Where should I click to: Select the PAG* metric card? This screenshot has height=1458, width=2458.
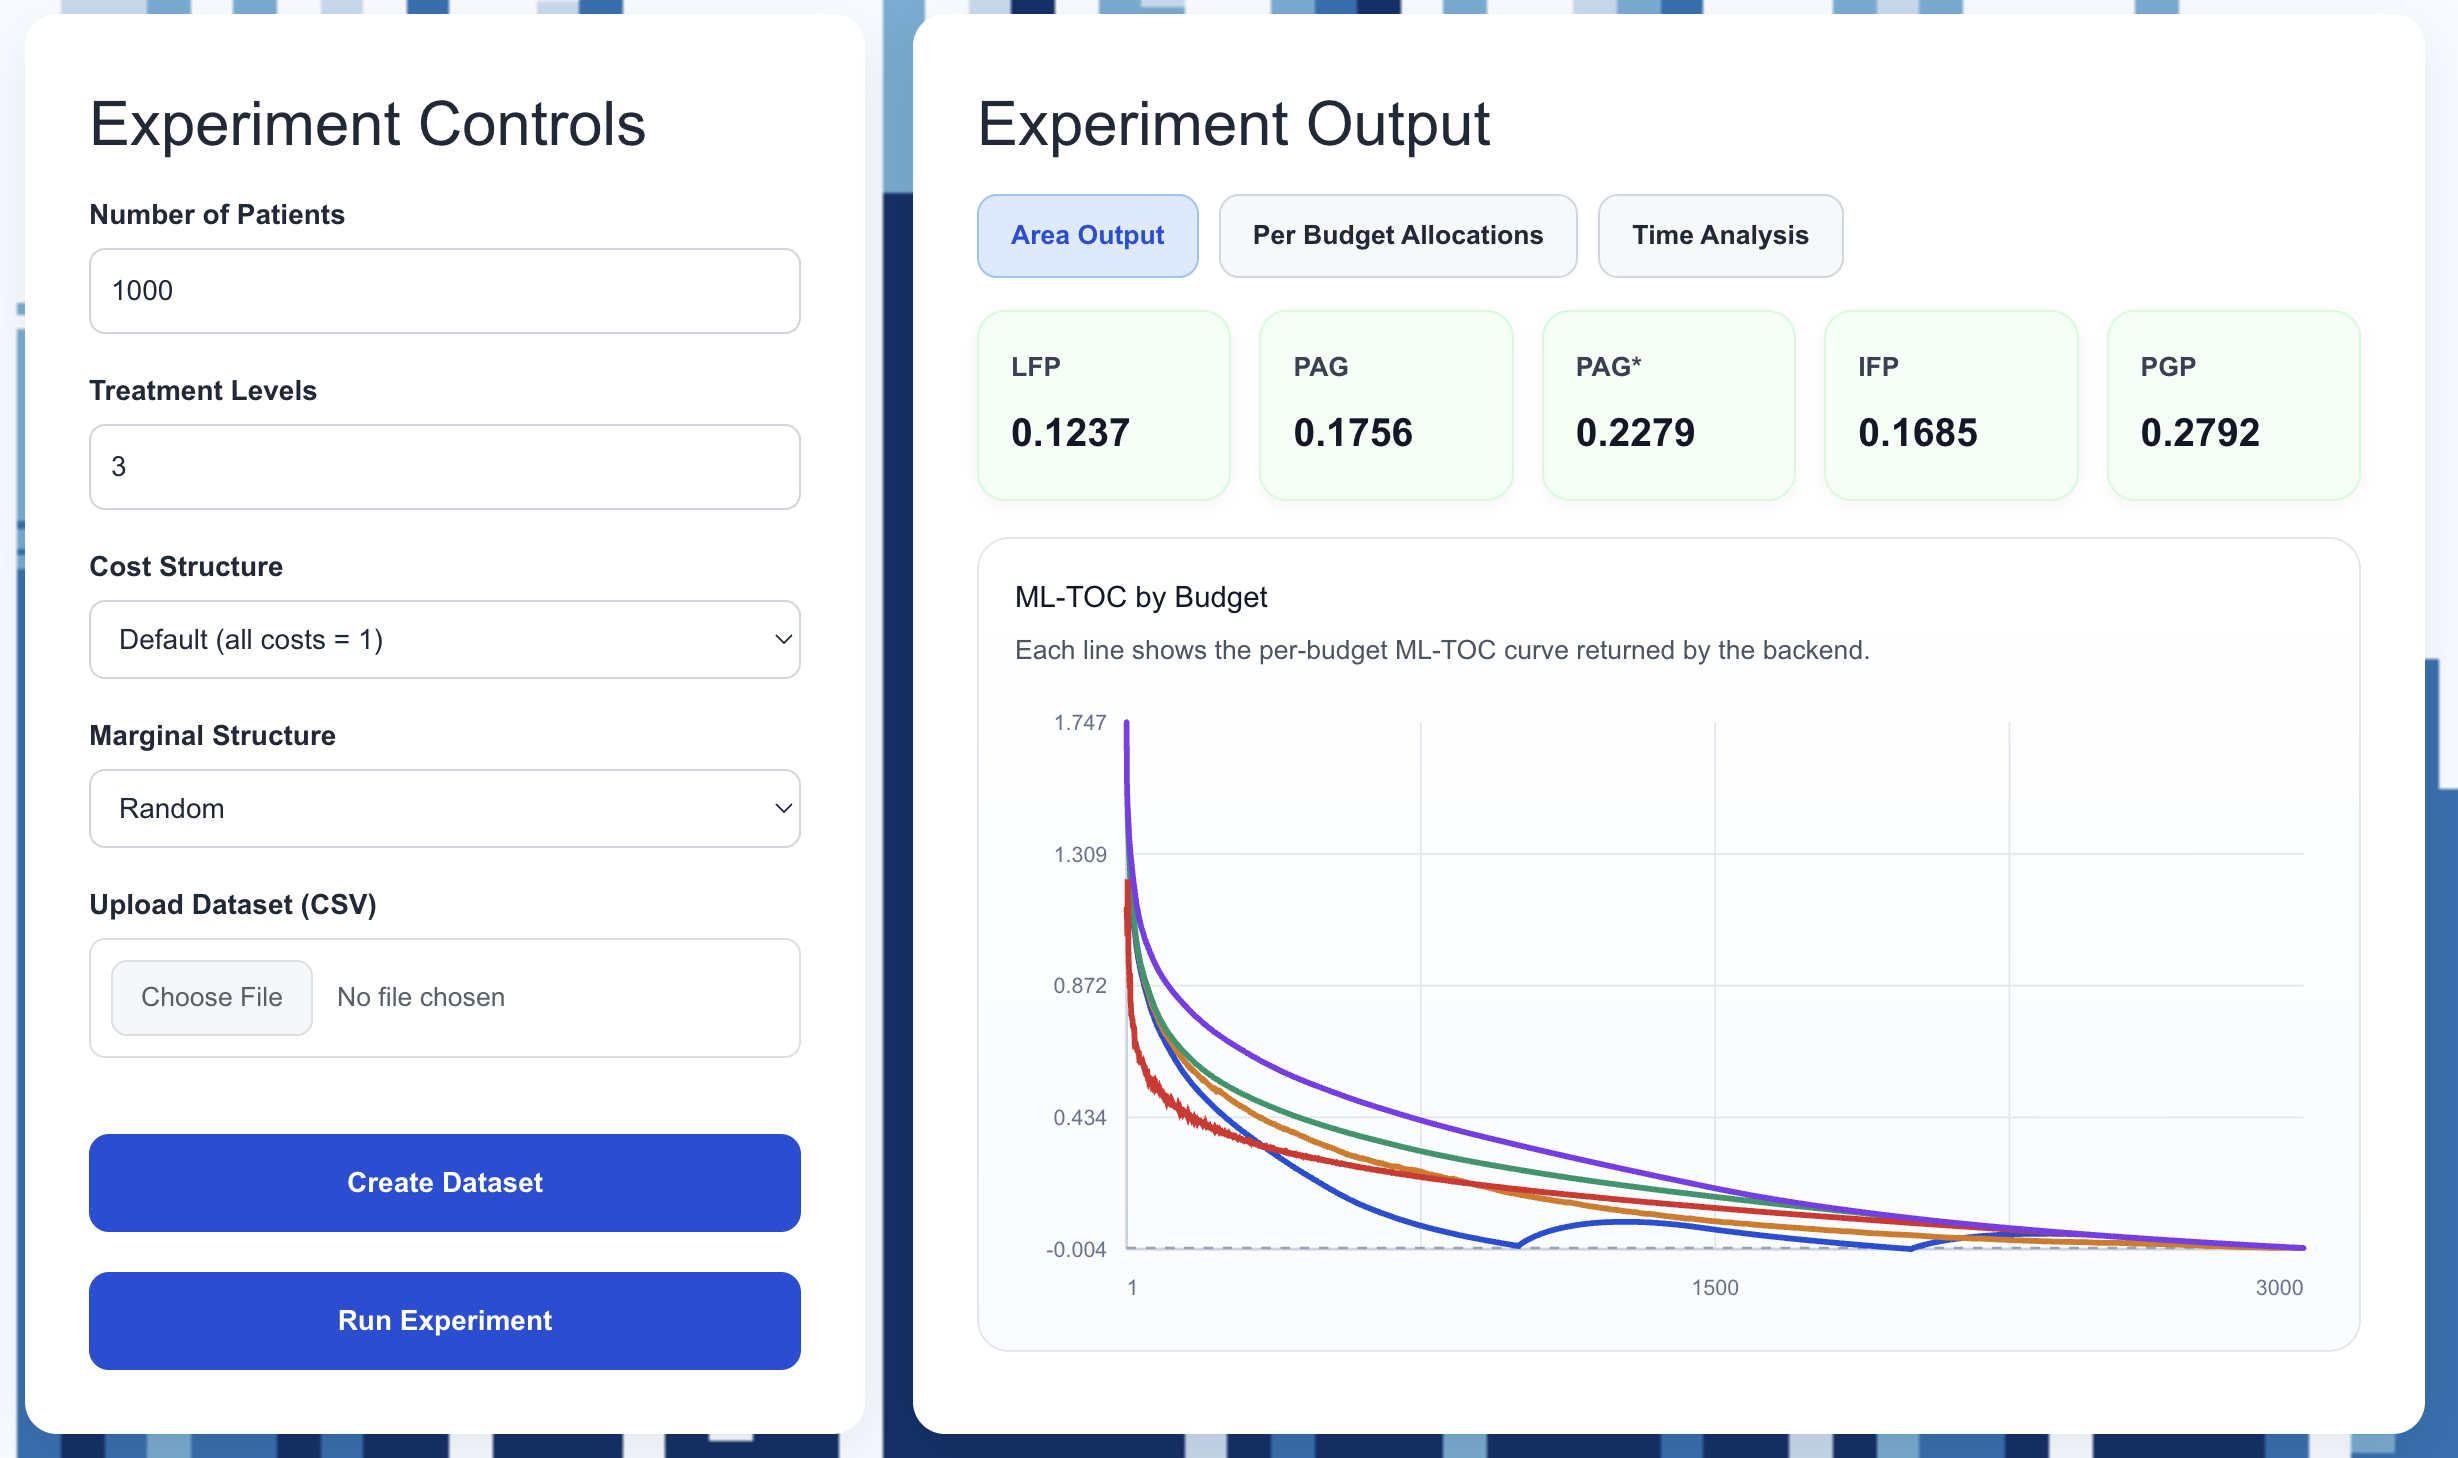point(1668,405)
